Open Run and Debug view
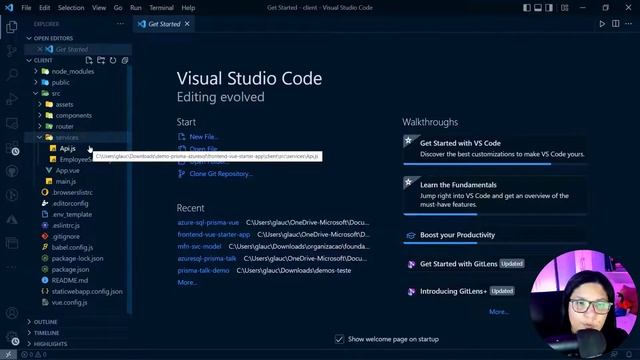Viewport: 640px width, 360px height. coord(12,99)
